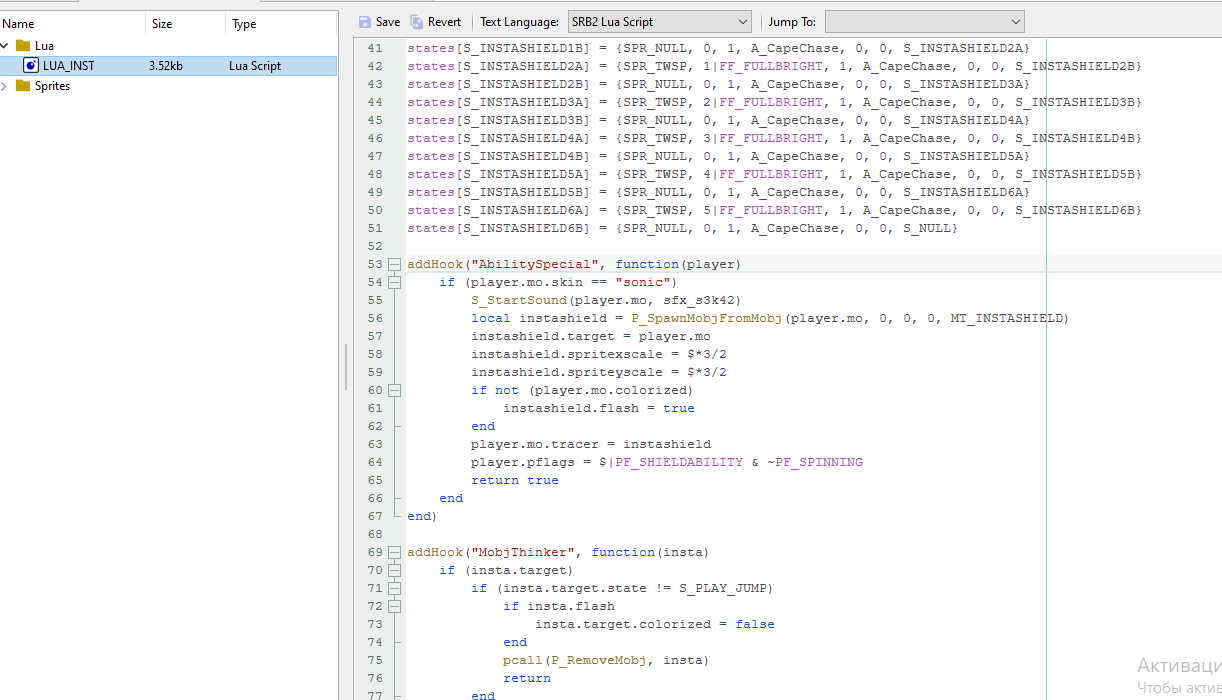Sort entries by Size column header
Viewport: 1222px width, 700px height.
(185, 24)
